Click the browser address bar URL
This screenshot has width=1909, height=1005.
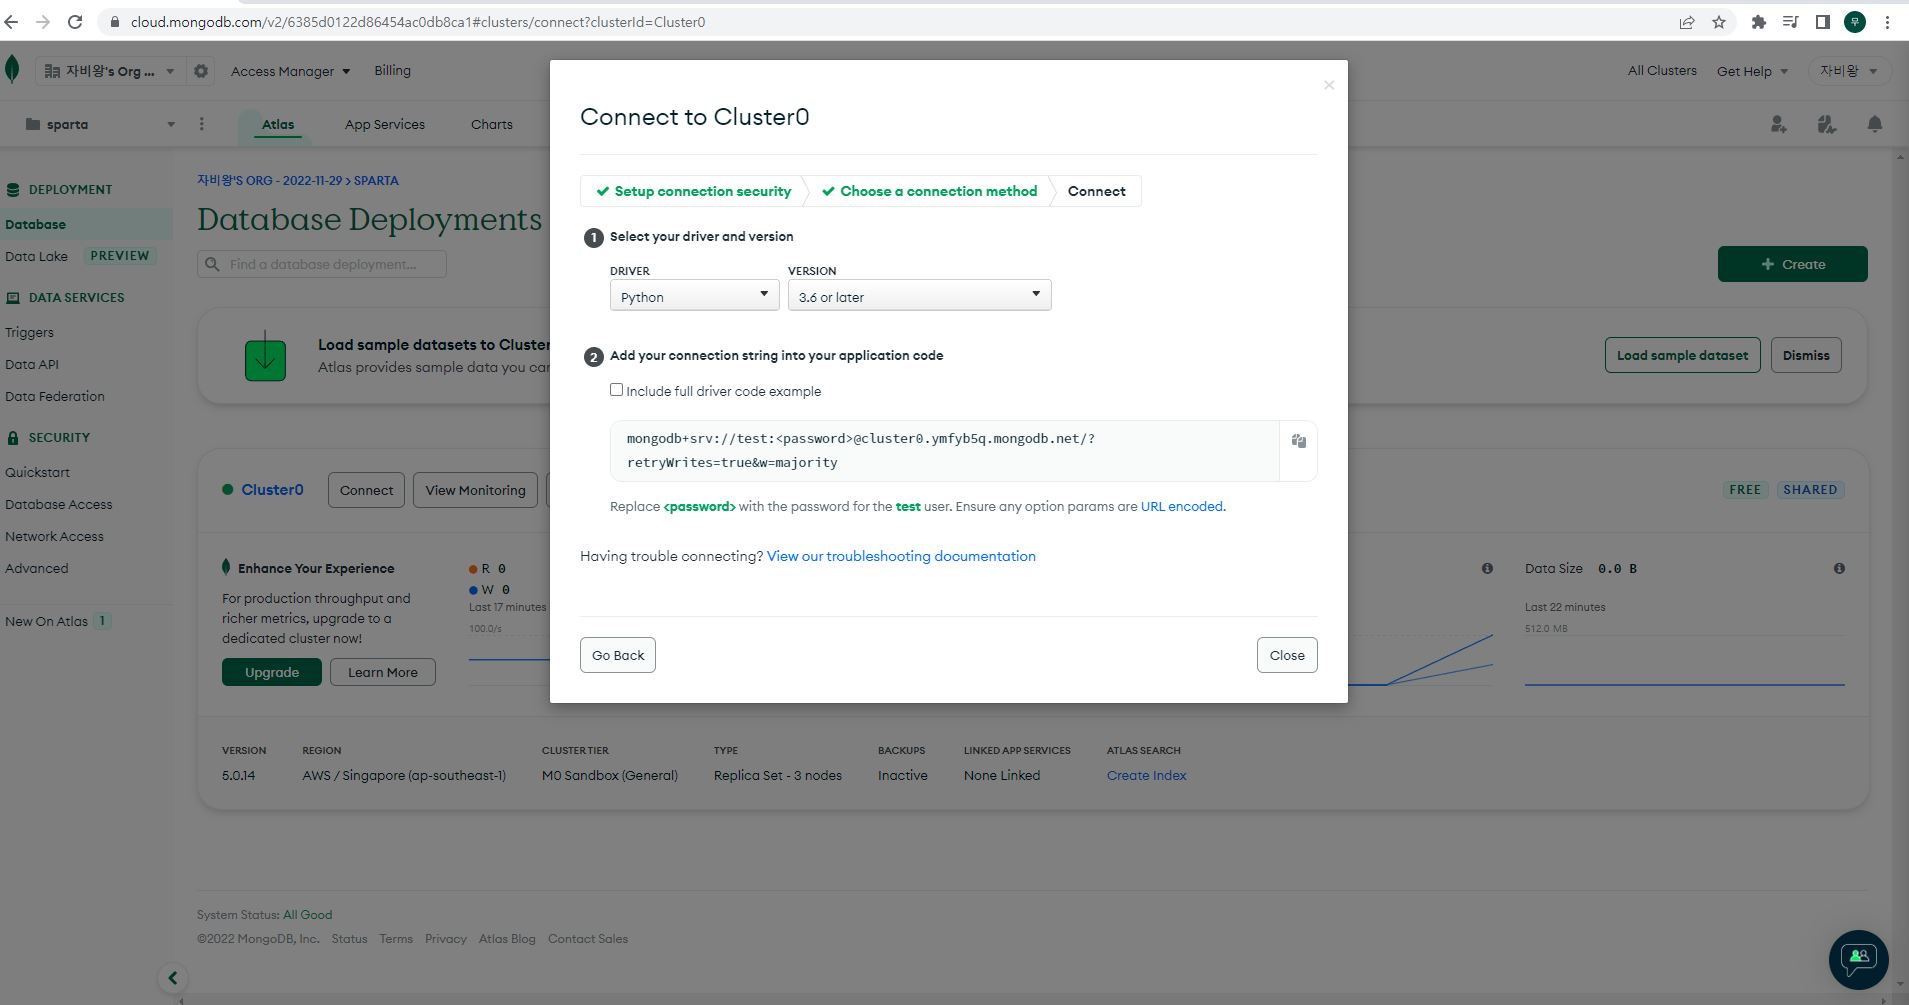(417, 22)
